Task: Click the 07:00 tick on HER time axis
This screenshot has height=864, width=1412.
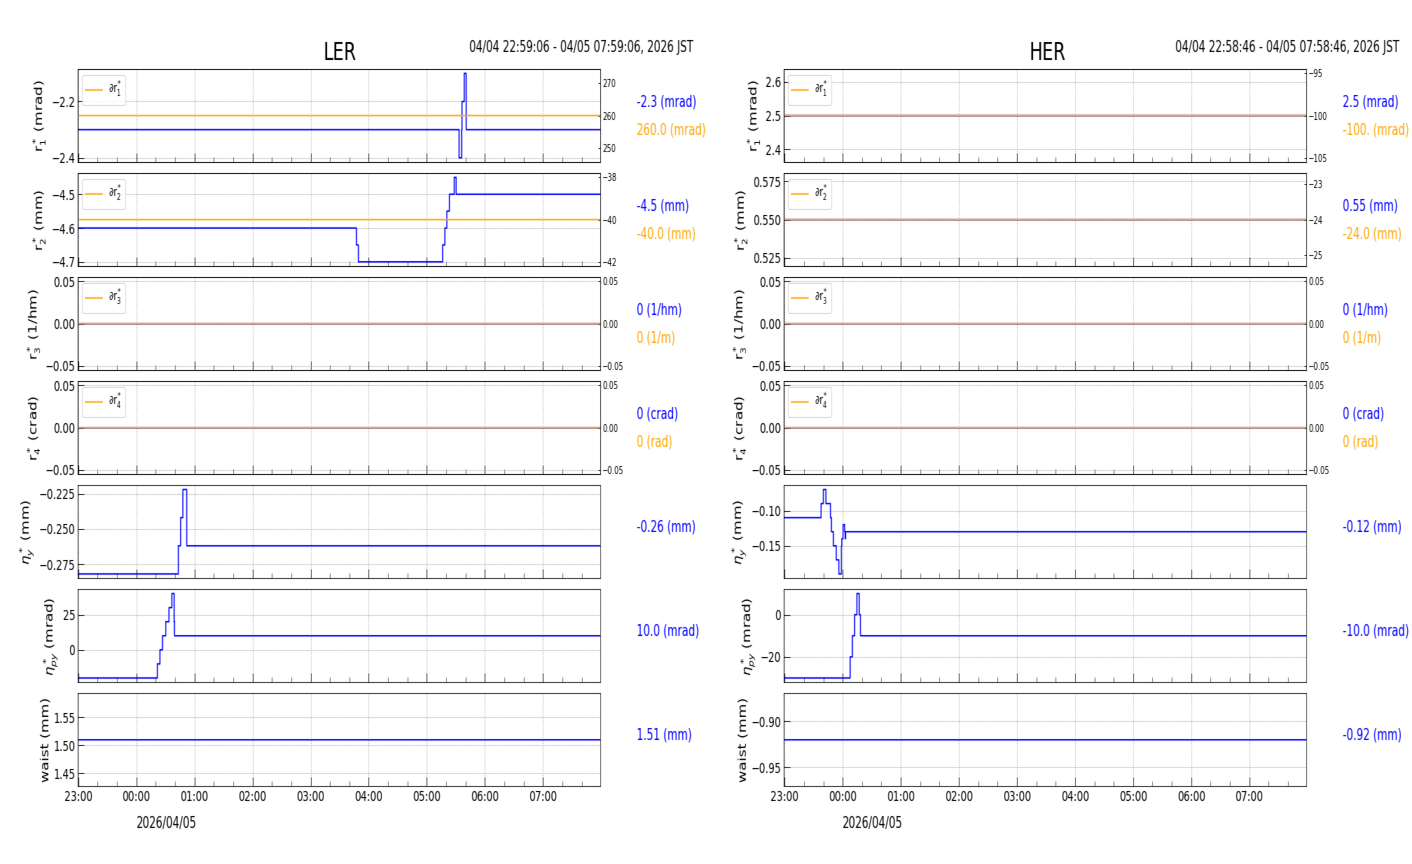Action: (x=1249, y=797)
